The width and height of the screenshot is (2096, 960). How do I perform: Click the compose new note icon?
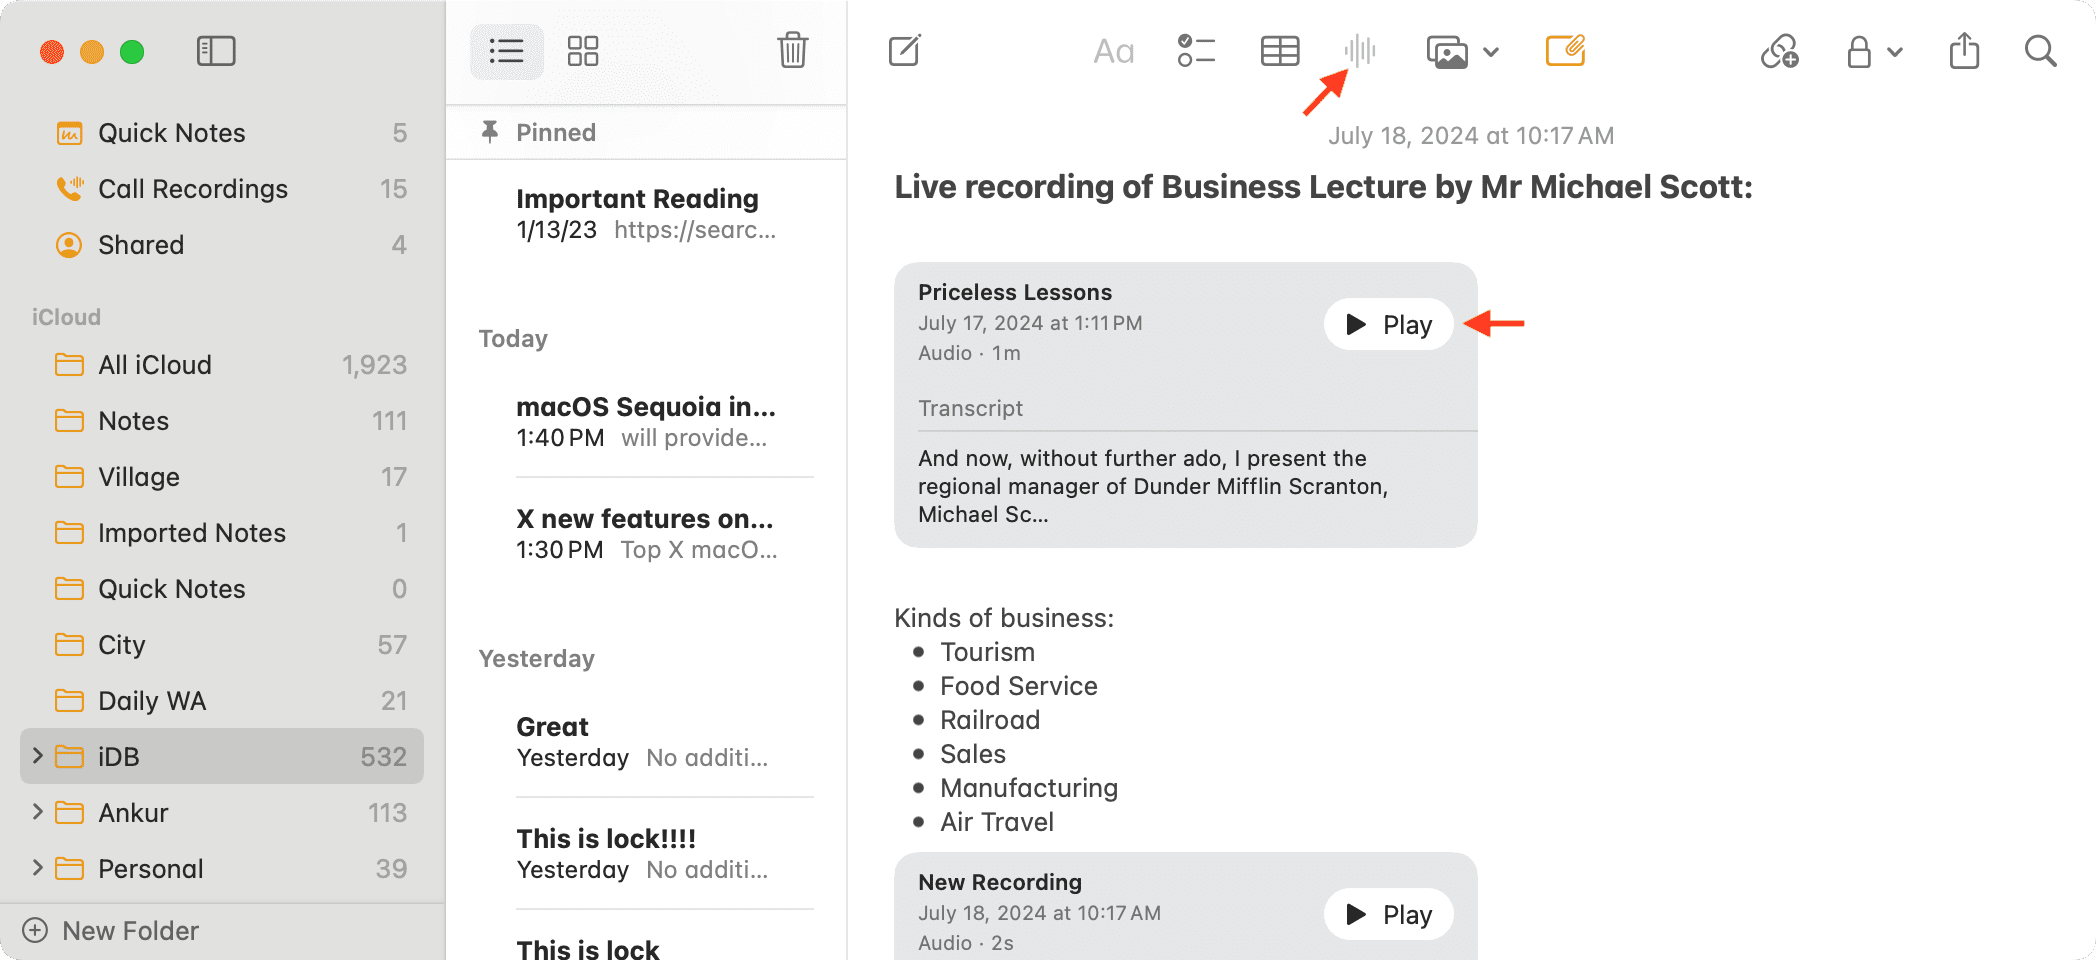pos(904,51)
